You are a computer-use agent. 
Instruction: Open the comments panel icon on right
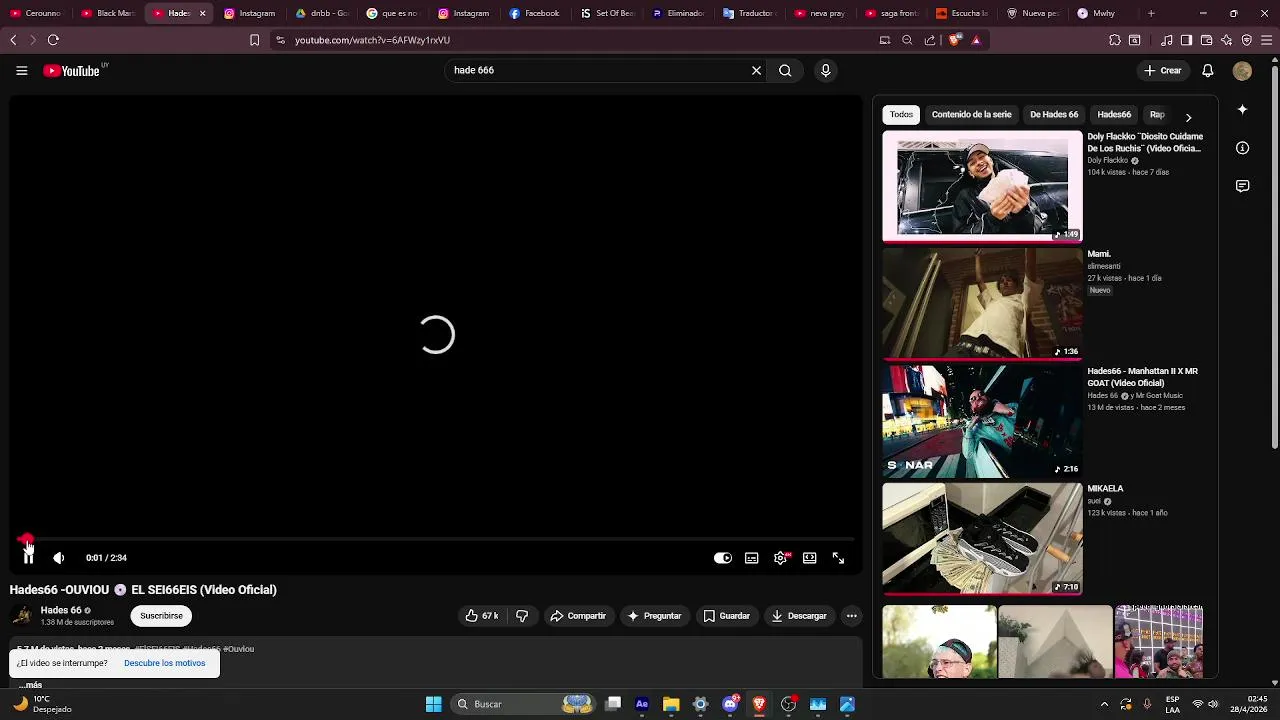[x=1242, y=186]
